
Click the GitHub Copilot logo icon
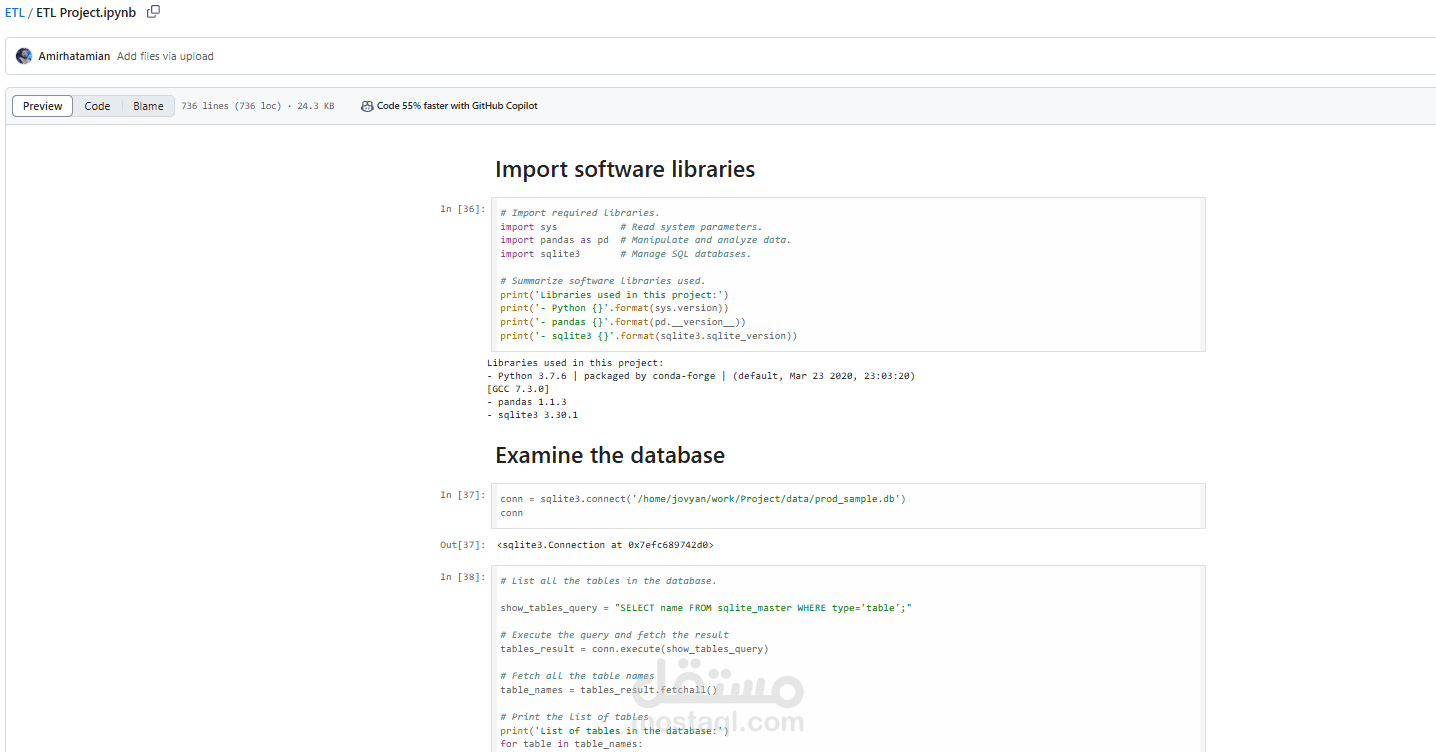click(x=367, y=105)
